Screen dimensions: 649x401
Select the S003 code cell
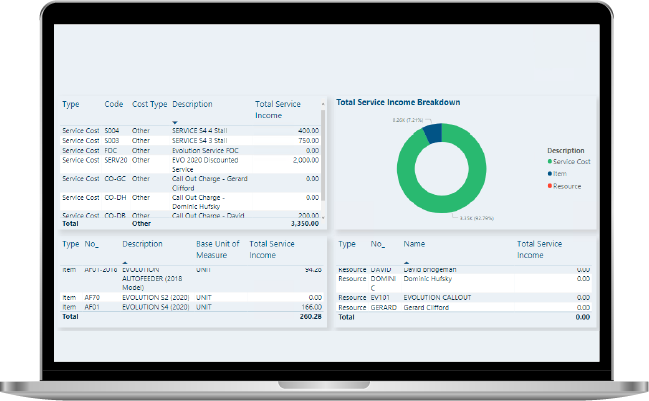[x=112, y=141]
